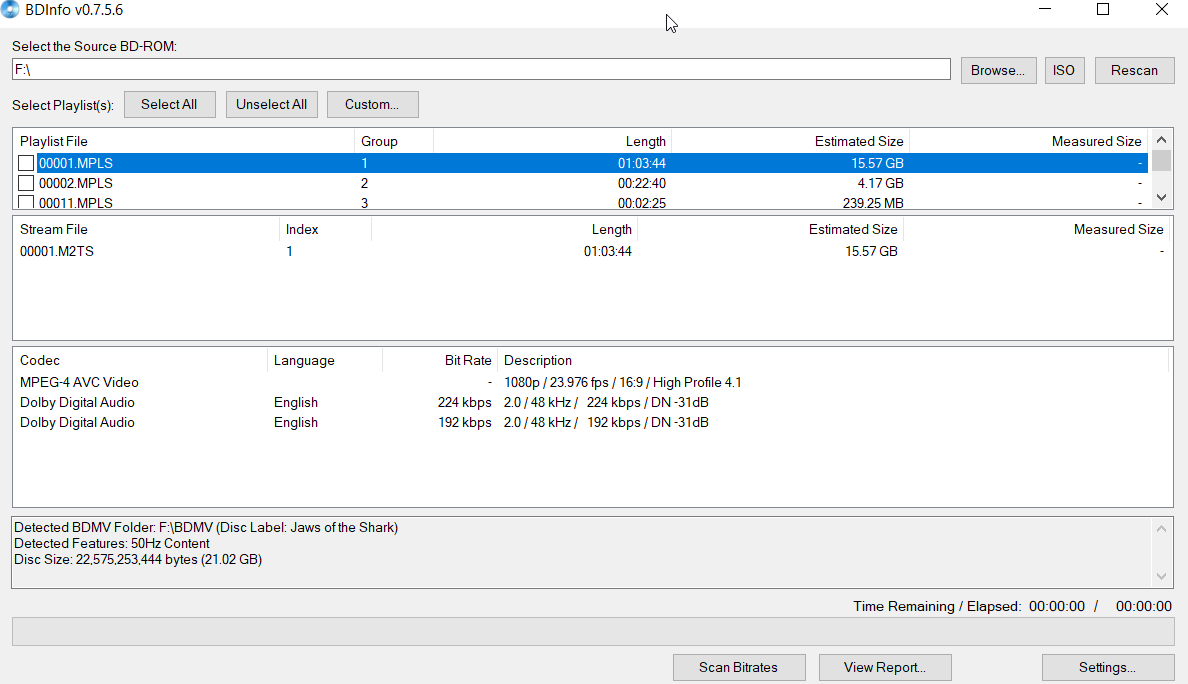This screenshot has width=1188, height=684.
Task: Maximize the BDInfo window
Action: [x=1103, y=10]
